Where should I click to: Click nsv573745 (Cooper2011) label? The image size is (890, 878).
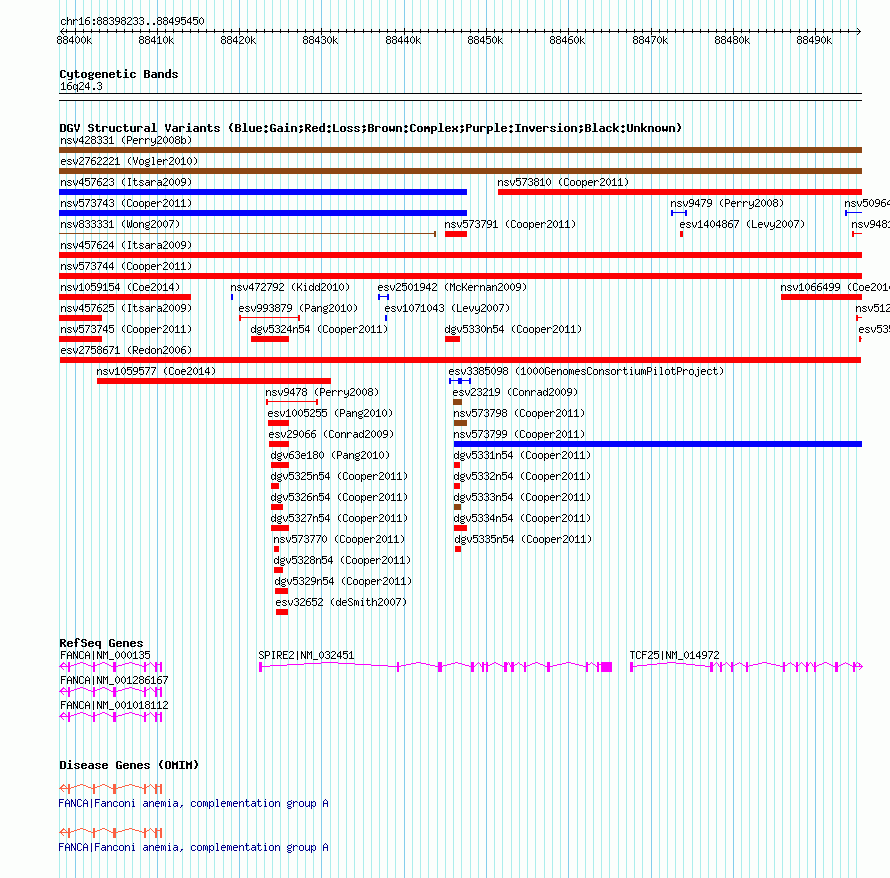tap(126, 329)
